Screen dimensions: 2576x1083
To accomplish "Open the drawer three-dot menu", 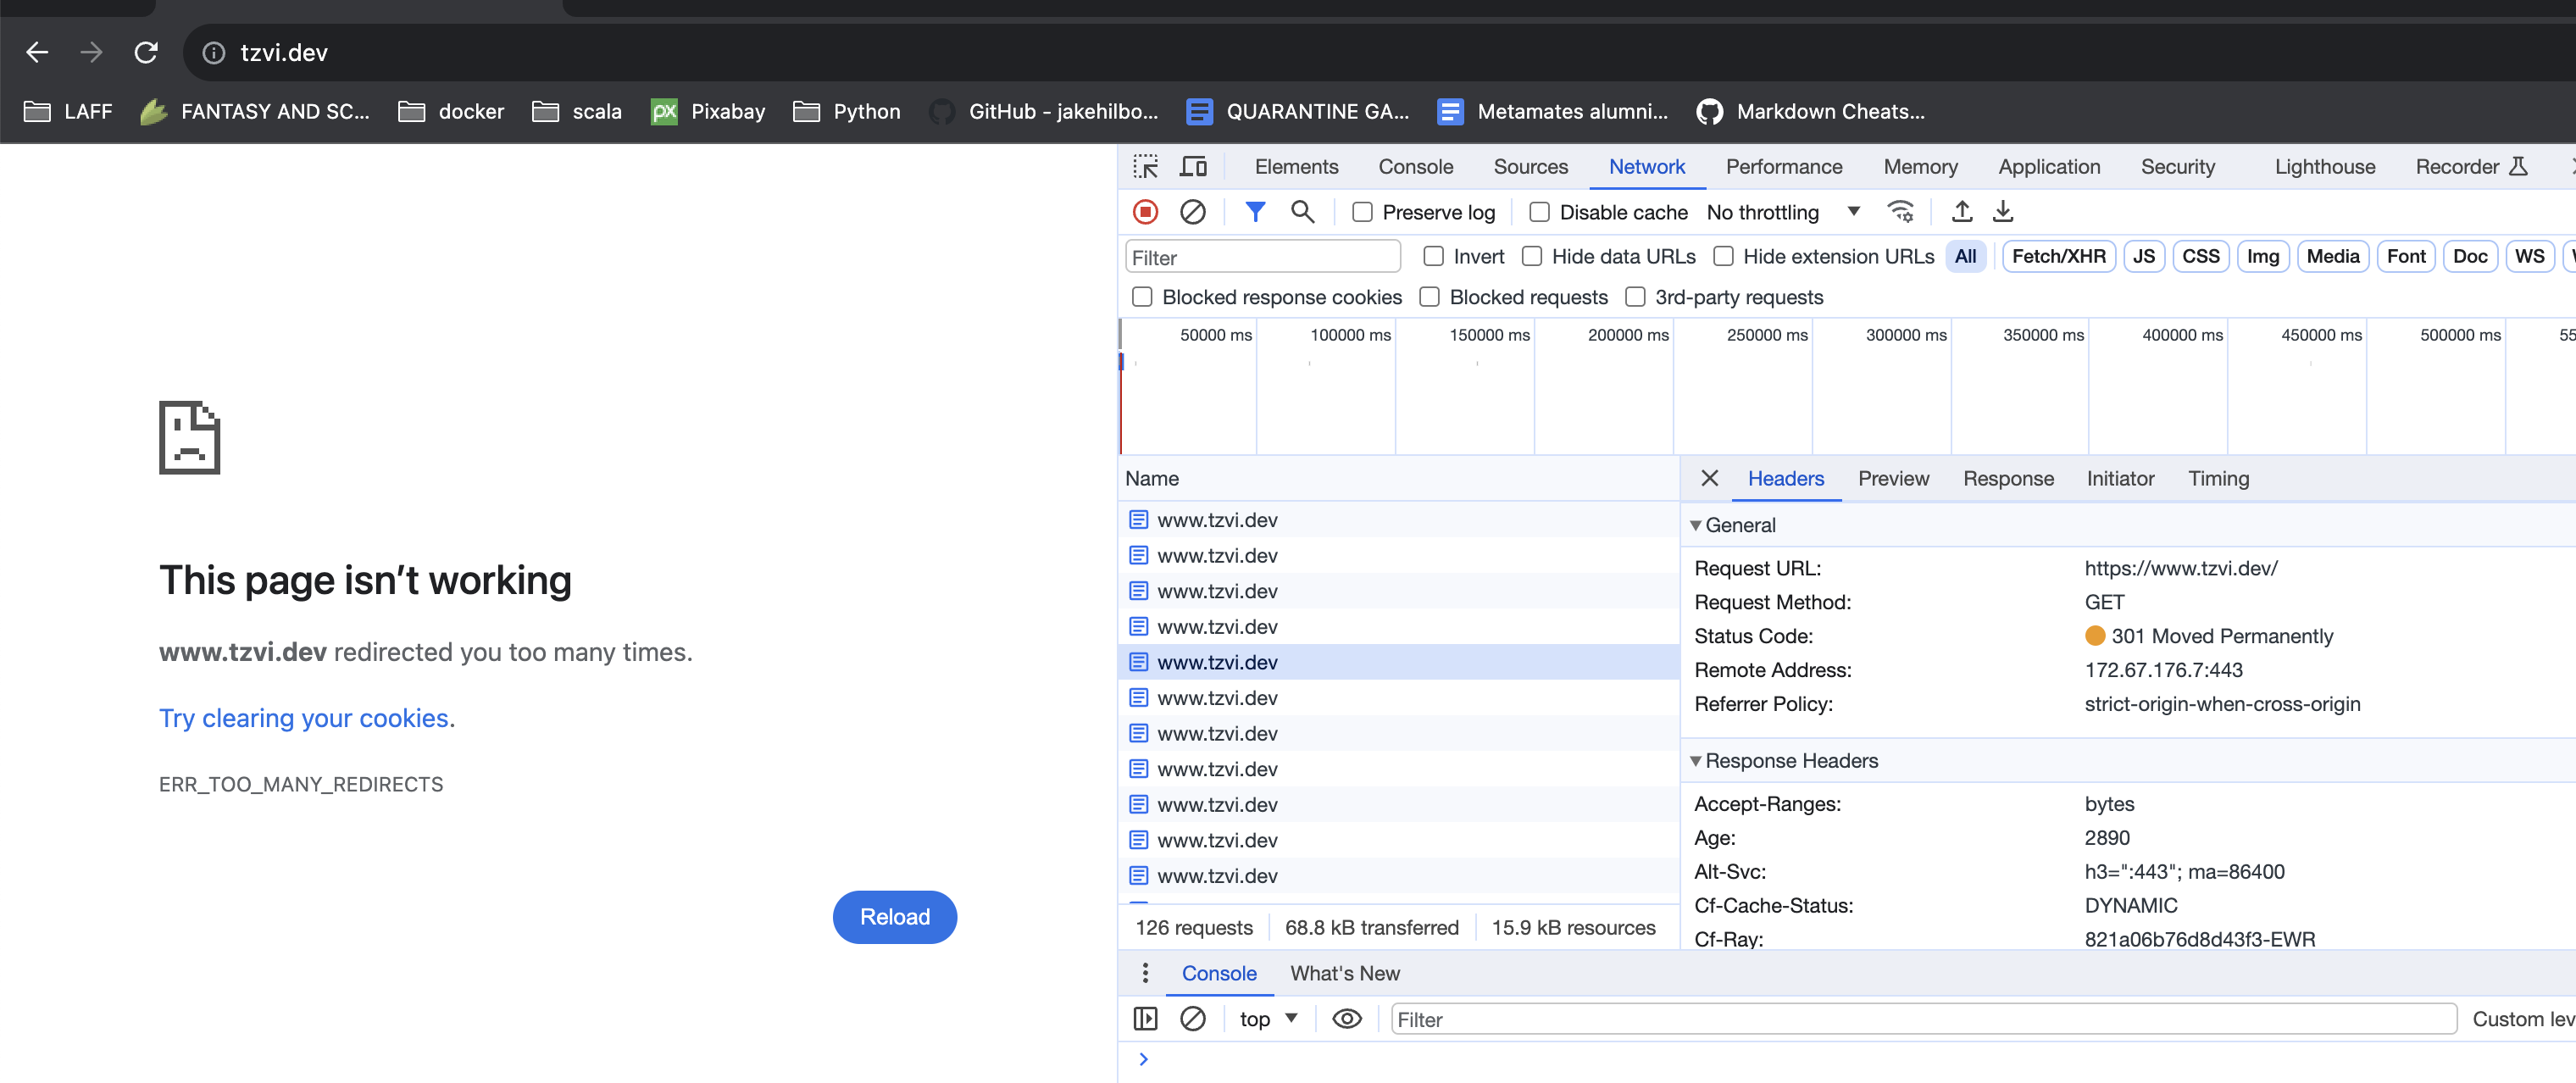I will (x=1145, y=973).
